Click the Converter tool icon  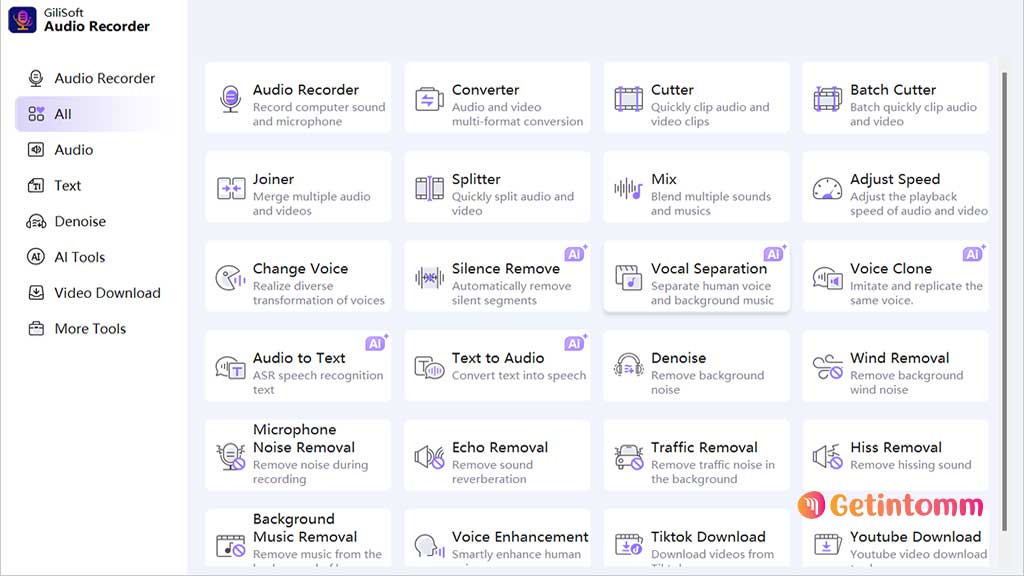pos(429,99)
